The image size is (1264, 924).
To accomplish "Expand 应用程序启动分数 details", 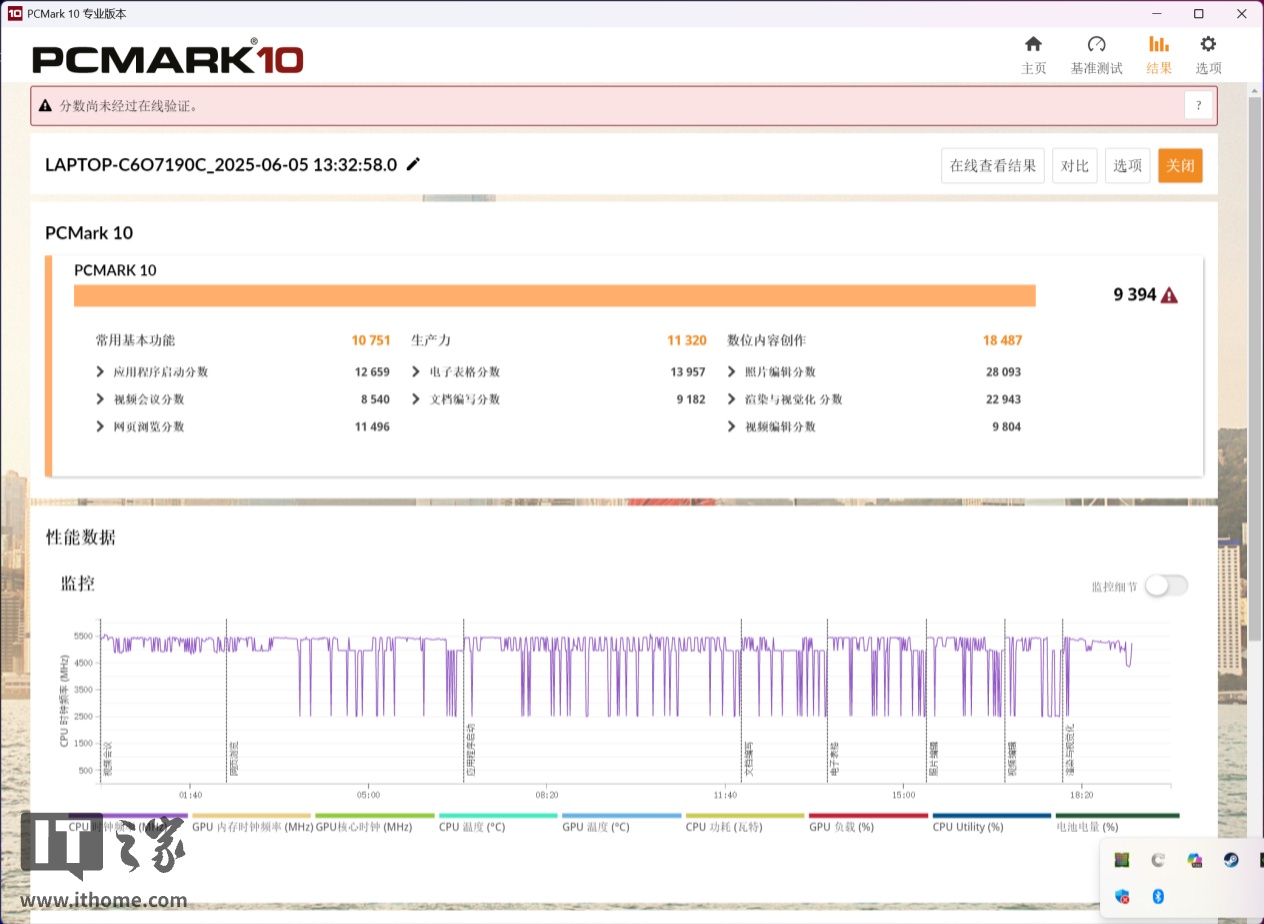I will pos(100,372).
